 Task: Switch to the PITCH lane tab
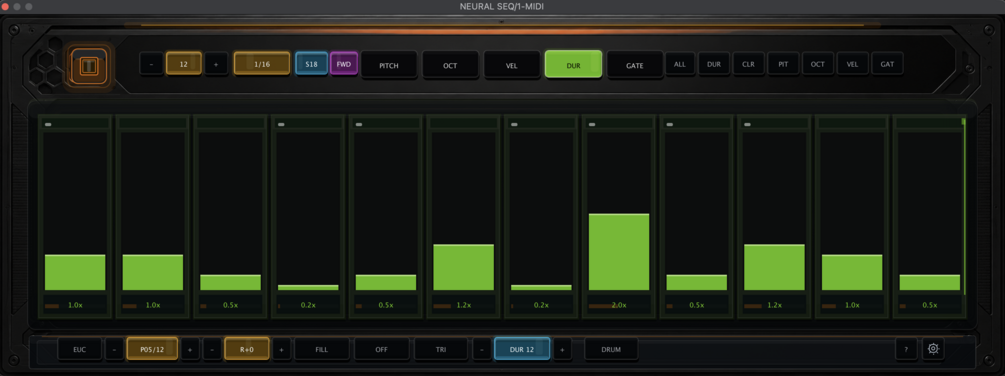[389, 65]
